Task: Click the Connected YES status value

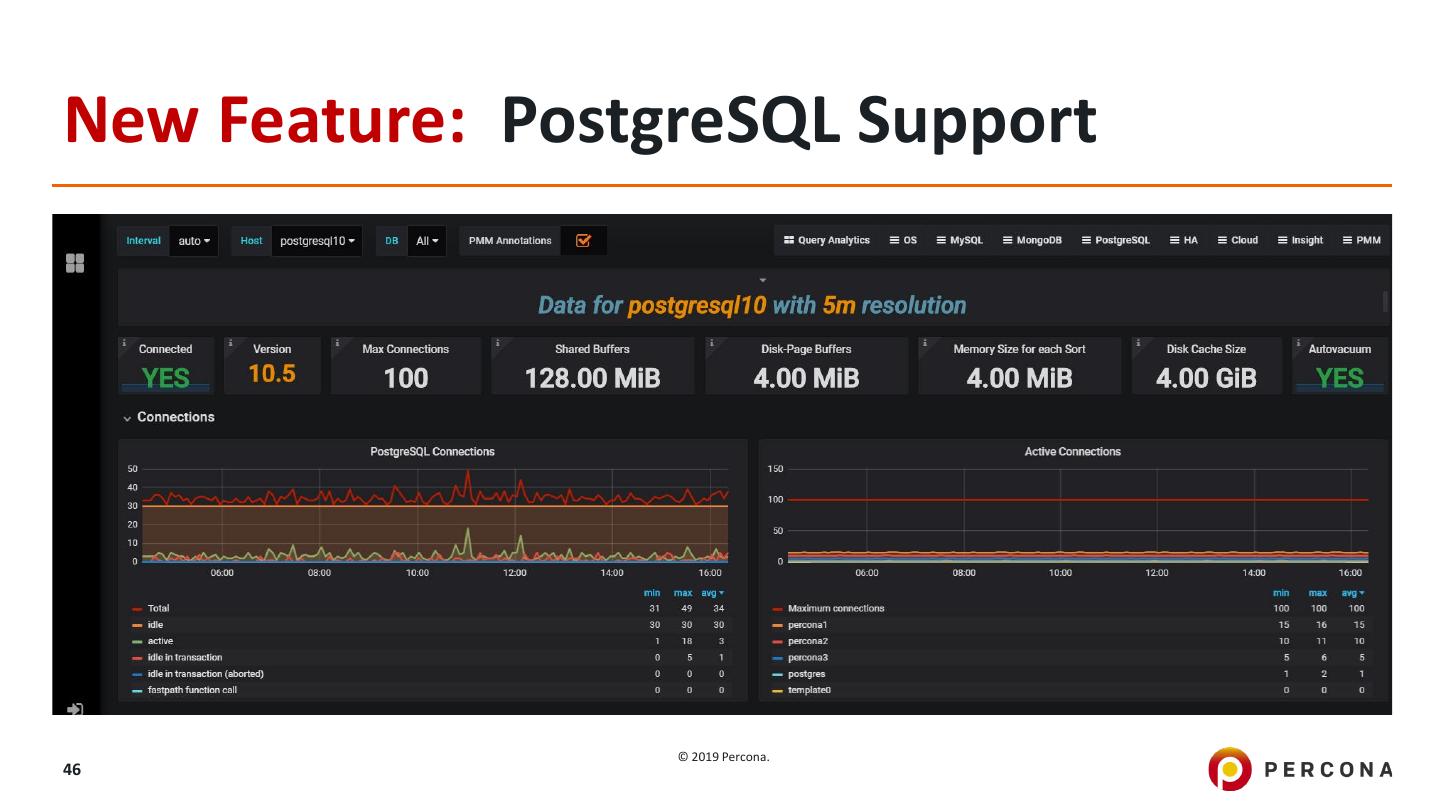Action: tap(165, 378)
